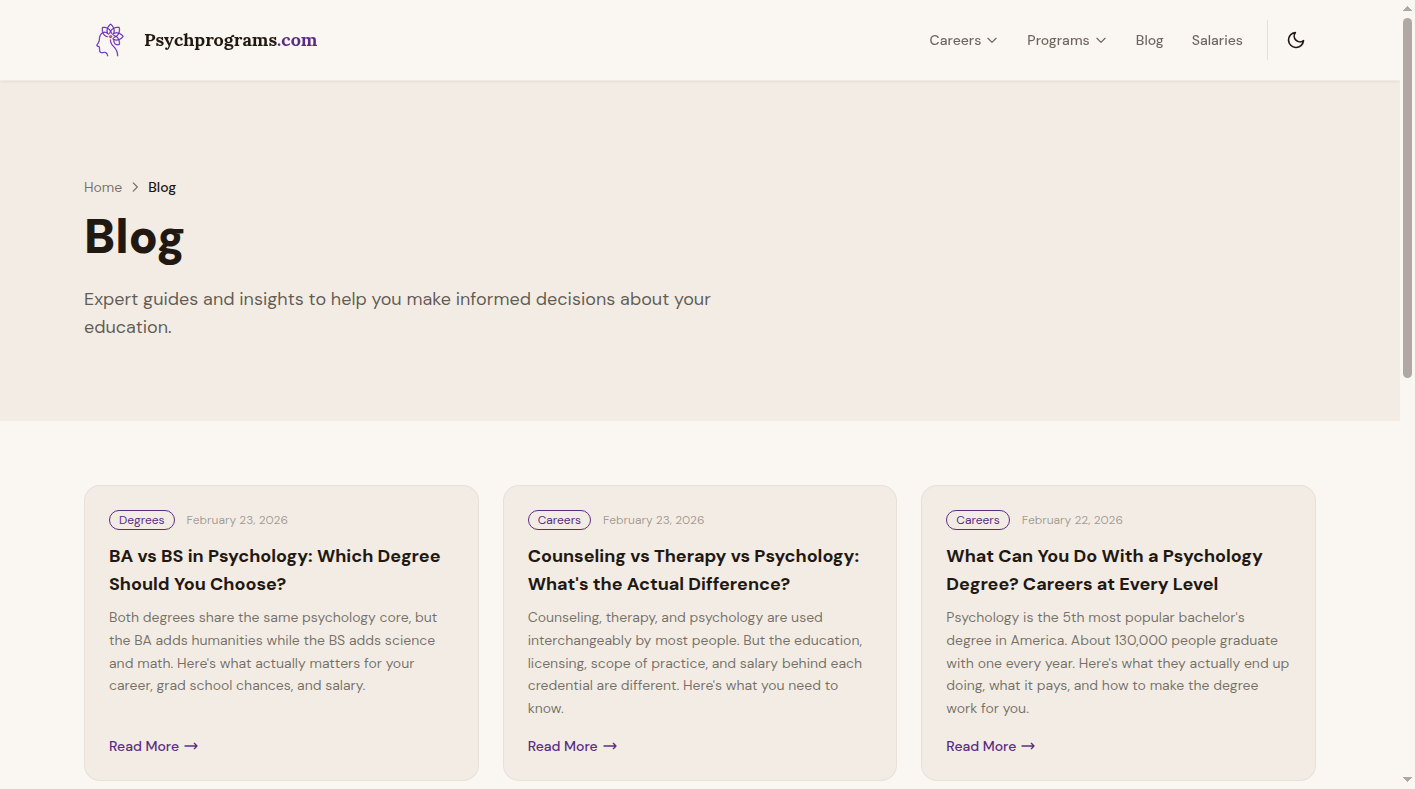Screen dimensions: 1415x789
Task: Click the Degrees category badge
Action: click(141, 519)
